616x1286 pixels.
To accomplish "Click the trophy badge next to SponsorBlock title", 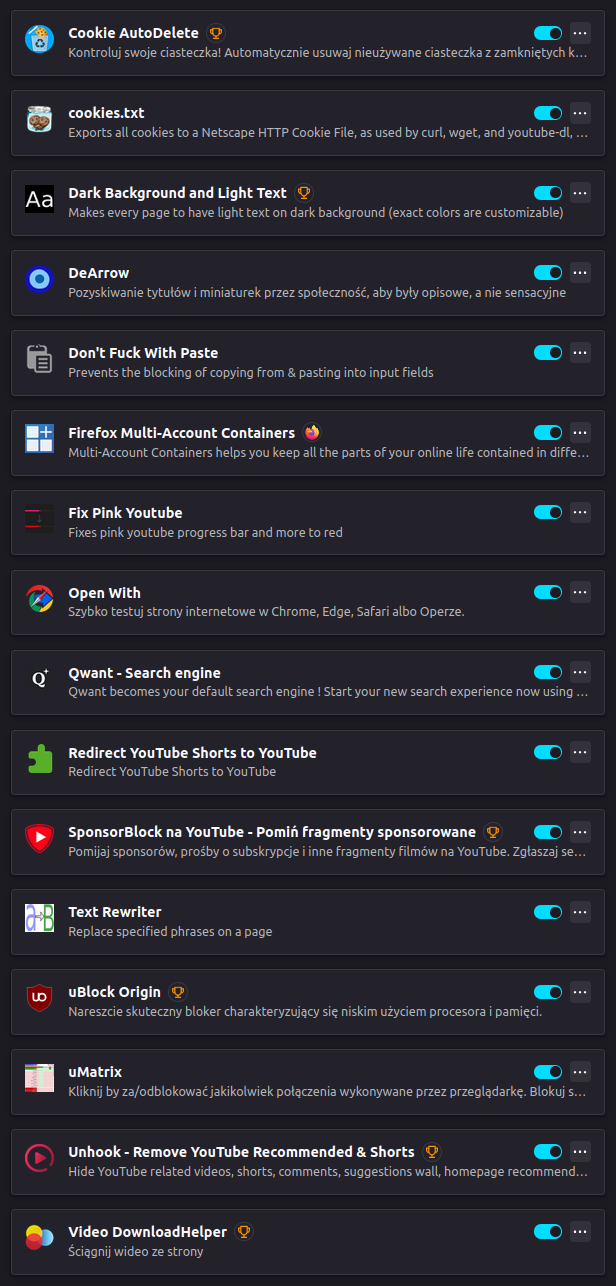I will 492,832.
